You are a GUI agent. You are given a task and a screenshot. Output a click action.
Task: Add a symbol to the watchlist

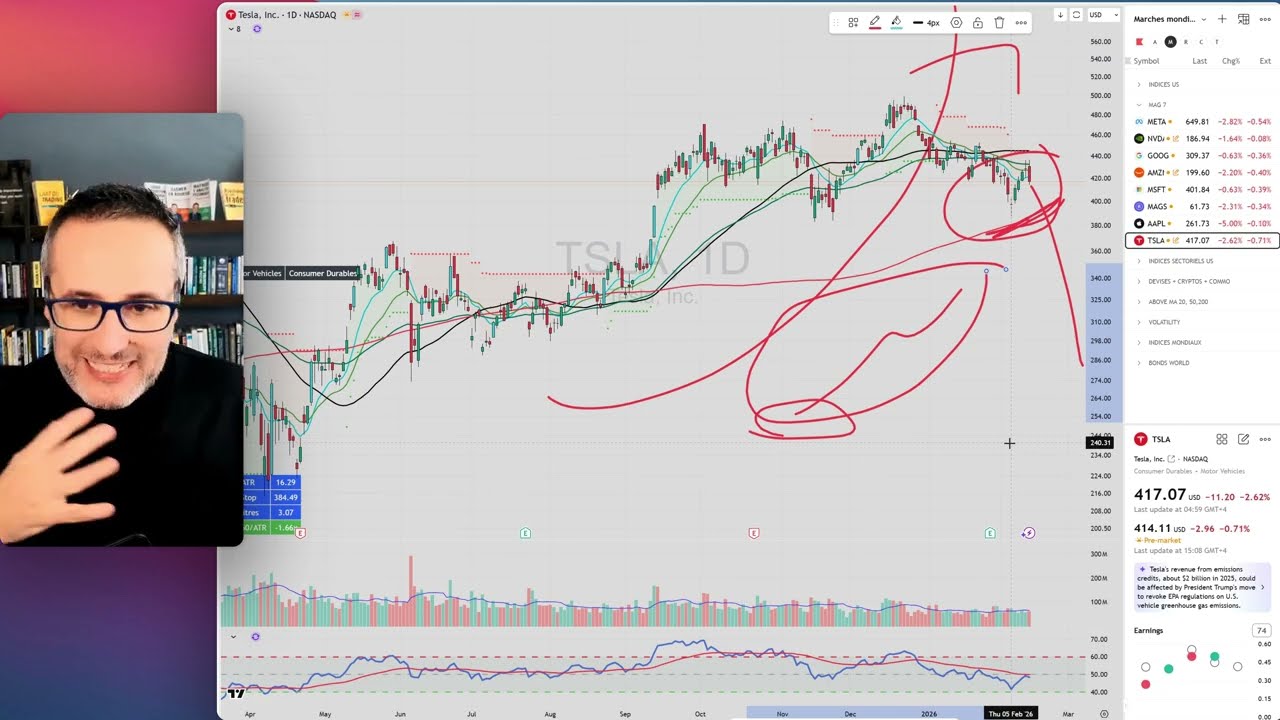tap(1222, 19)
